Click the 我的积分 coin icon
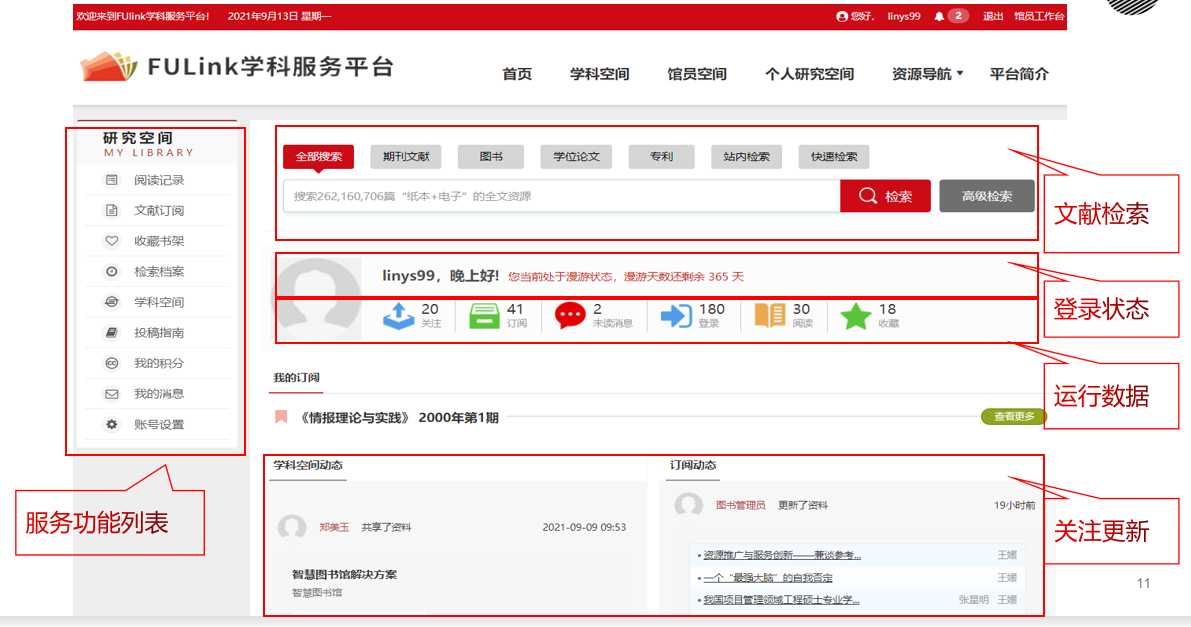This screenshot has width=1191, height=627. (112, 363)
